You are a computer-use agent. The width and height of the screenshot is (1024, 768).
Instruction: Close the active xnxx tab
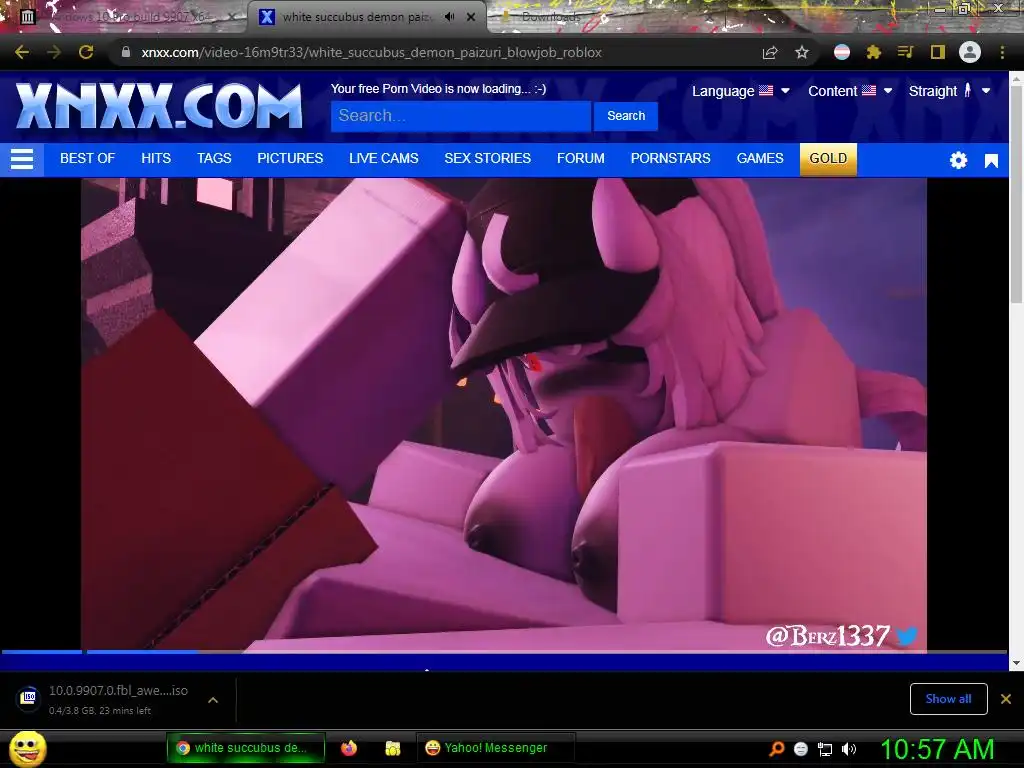point(471,17)
